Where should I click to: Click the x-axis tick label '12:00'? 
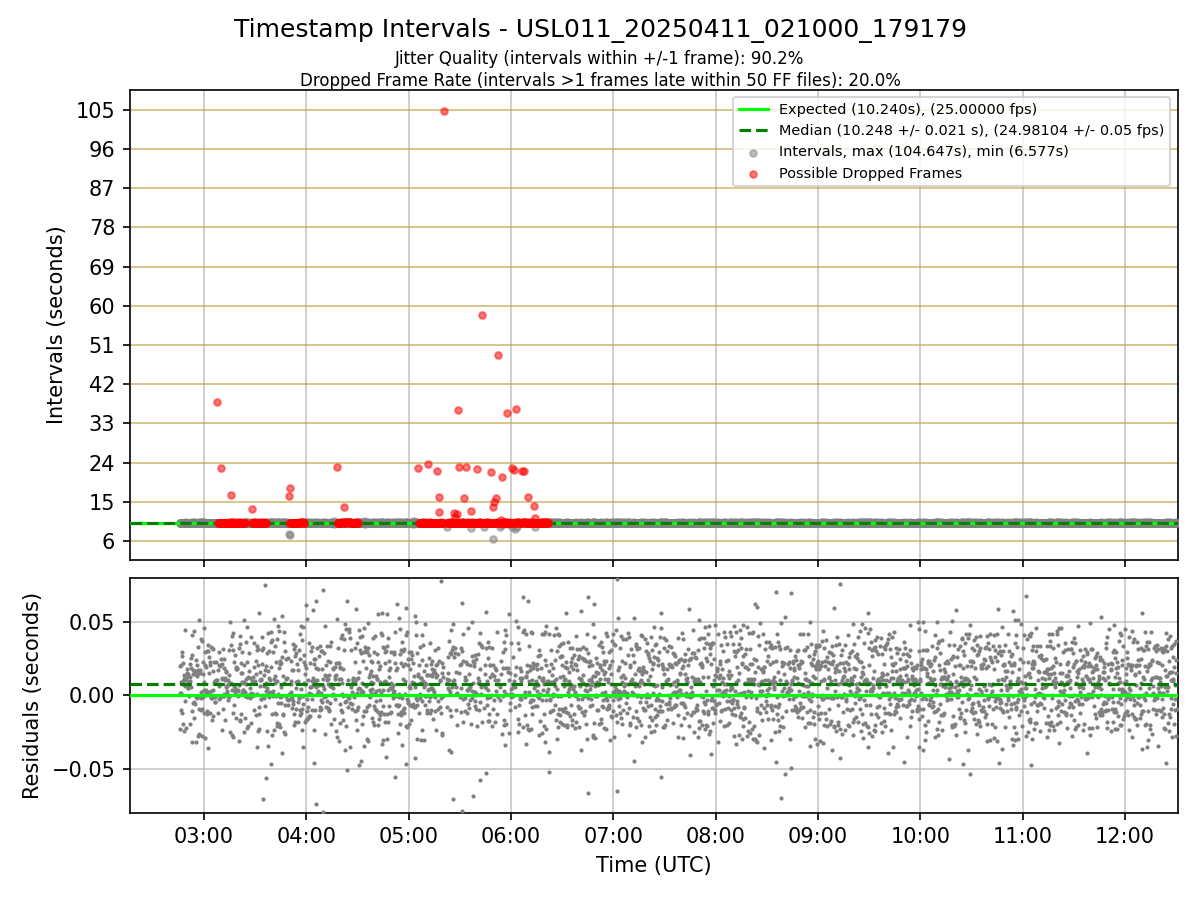1125,835
